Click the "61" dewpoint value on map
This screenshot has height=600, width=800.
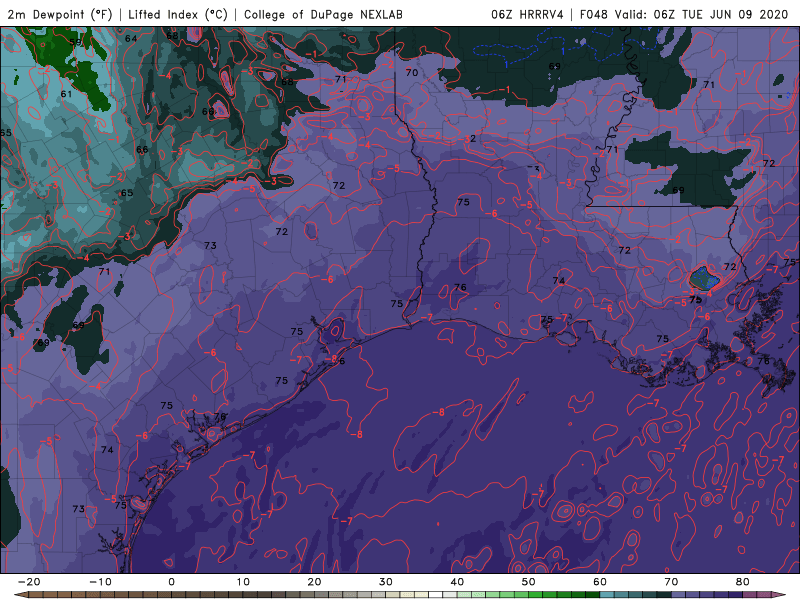pos(66,94)
